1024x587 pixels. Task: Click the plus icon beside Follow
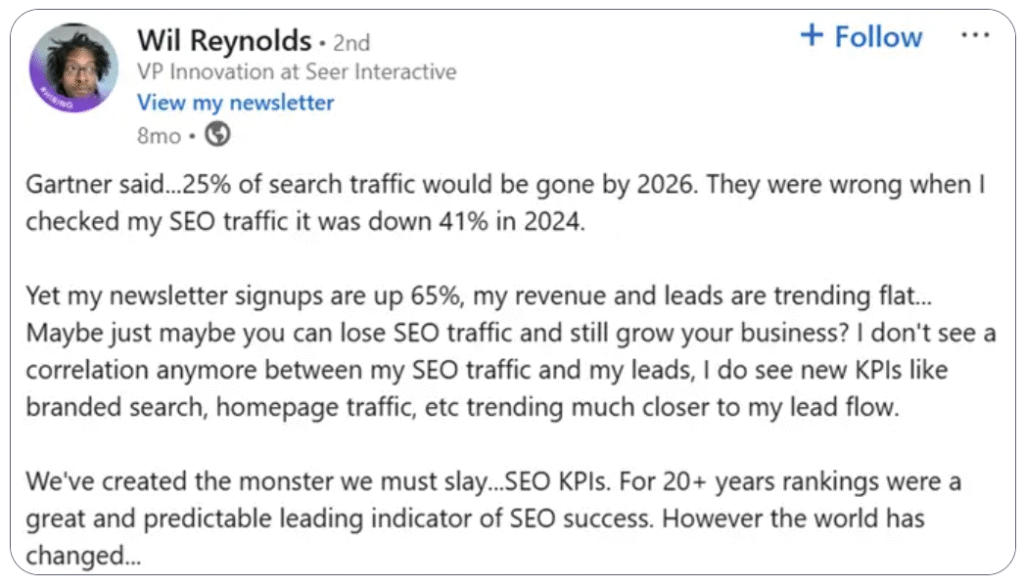pos(812,35)
